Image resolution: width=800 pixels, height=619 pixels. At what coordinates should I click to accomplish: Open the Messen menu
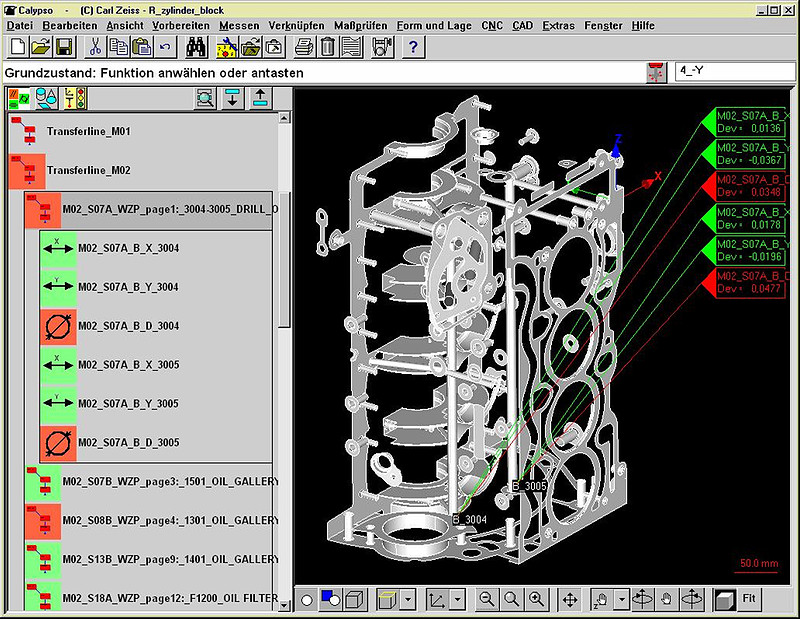[239, 26]
